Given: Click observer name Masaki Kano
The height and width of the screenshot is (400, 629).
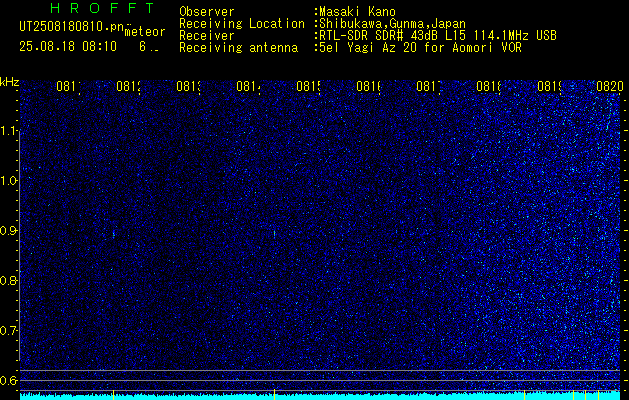Looking at the screenshot, I should point(357,12).
